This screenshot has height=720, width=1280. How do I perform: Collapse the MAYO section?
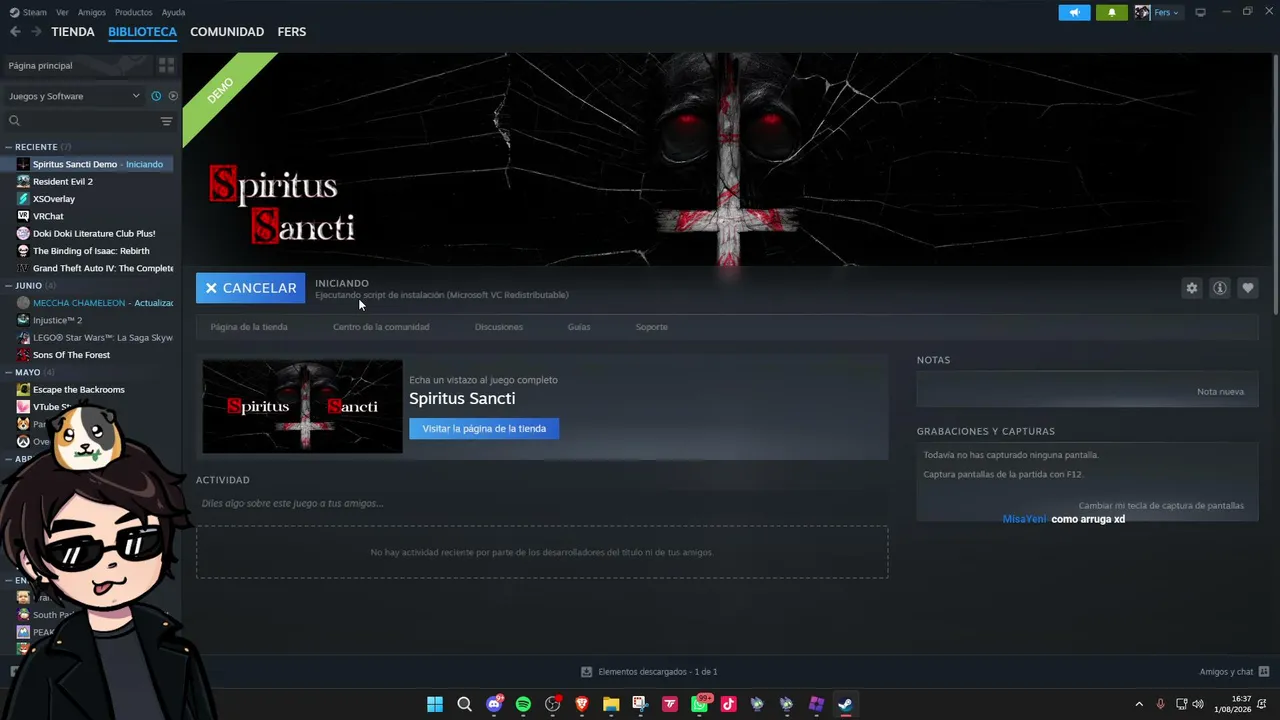(x=8, y=372)
